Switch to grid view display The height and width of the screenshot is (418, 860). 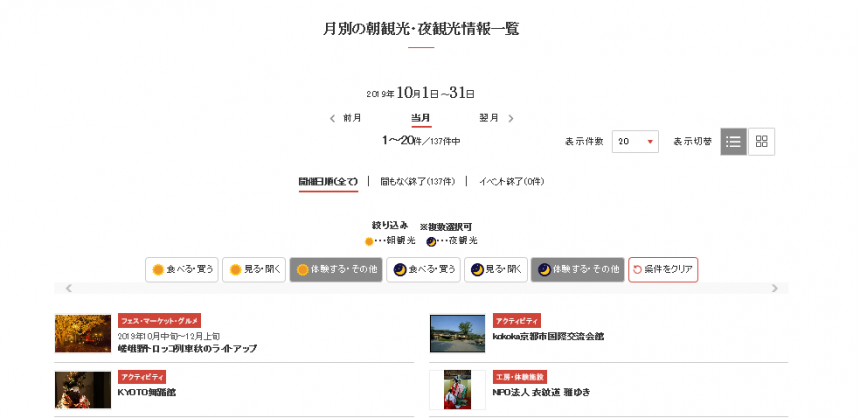pos(761,142)
